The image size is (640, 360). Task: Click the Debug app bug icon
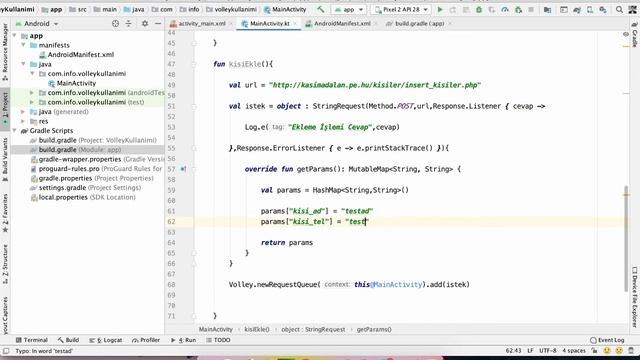coord(479,9)
